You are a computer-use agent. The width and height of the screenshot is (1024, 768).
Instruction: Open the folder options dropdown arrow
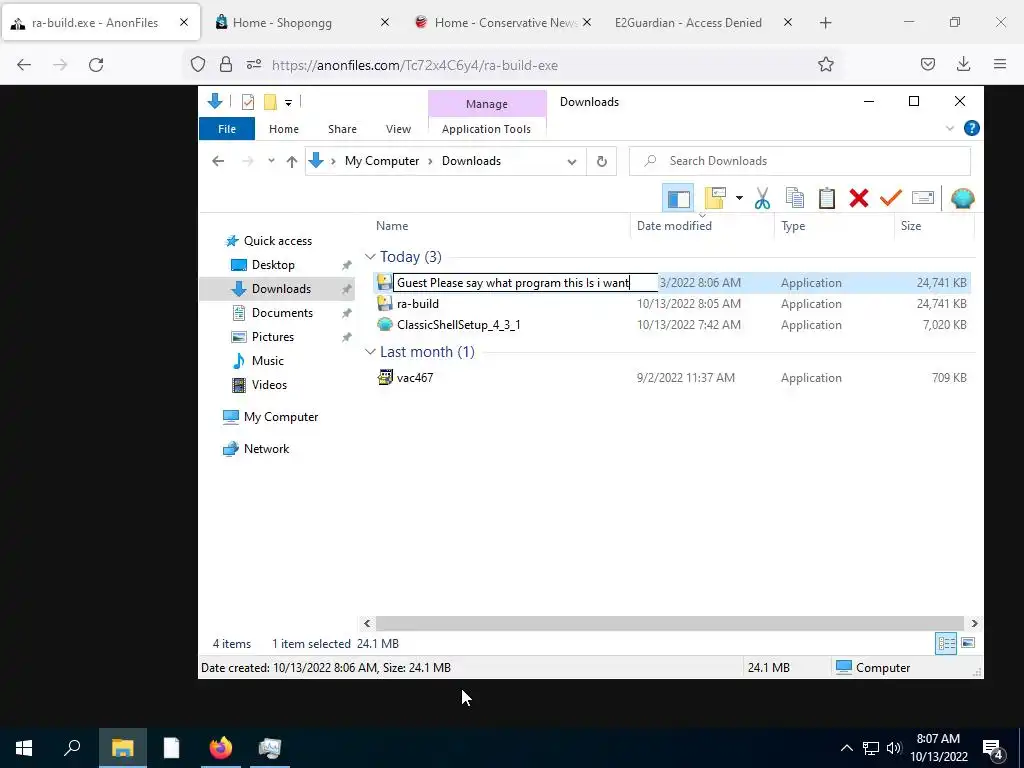739,198
